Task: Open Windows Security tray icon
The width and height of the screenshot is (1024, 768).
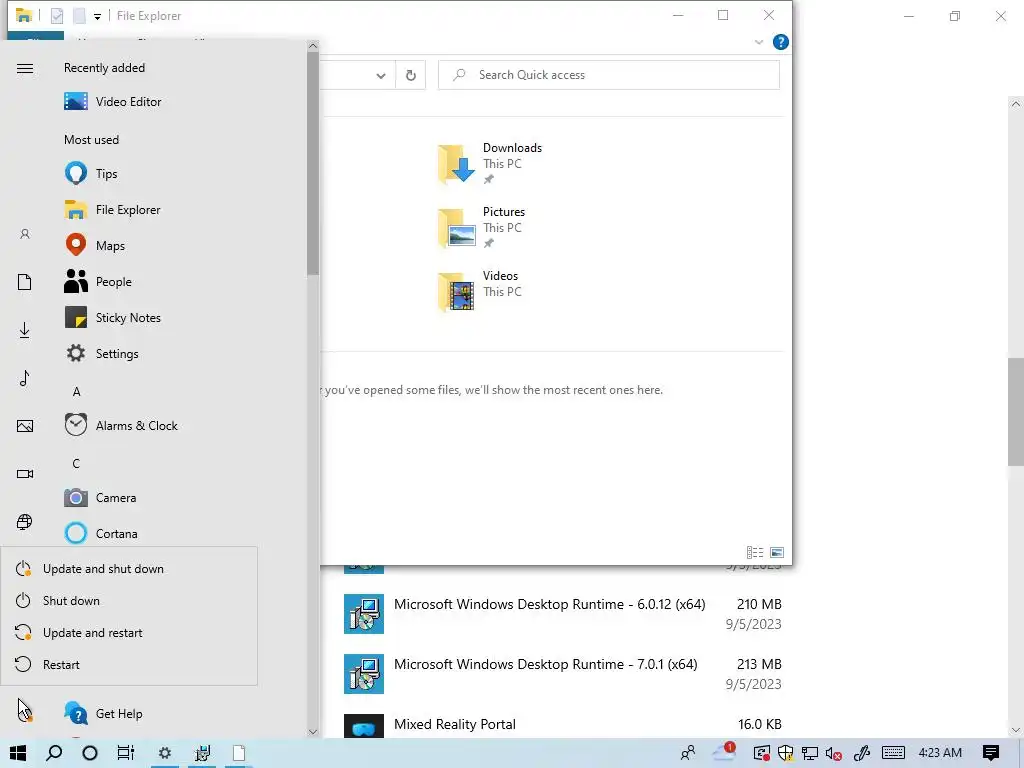Action: (786, 753)
